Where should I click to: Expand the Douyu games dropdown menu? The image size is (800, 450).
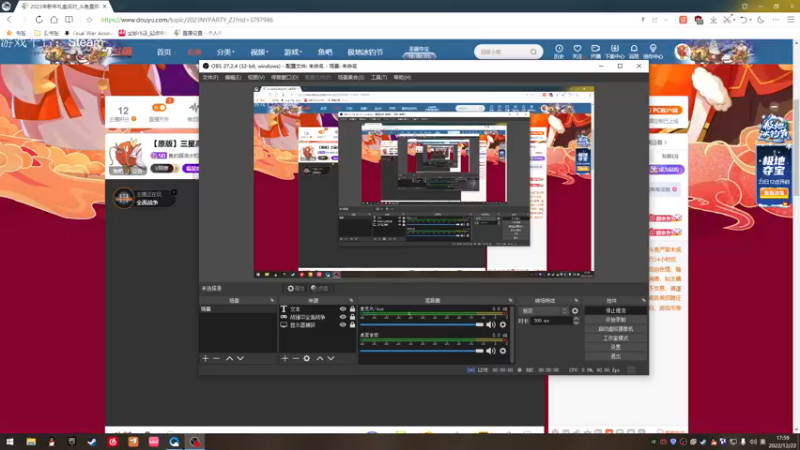click(293, 52)
